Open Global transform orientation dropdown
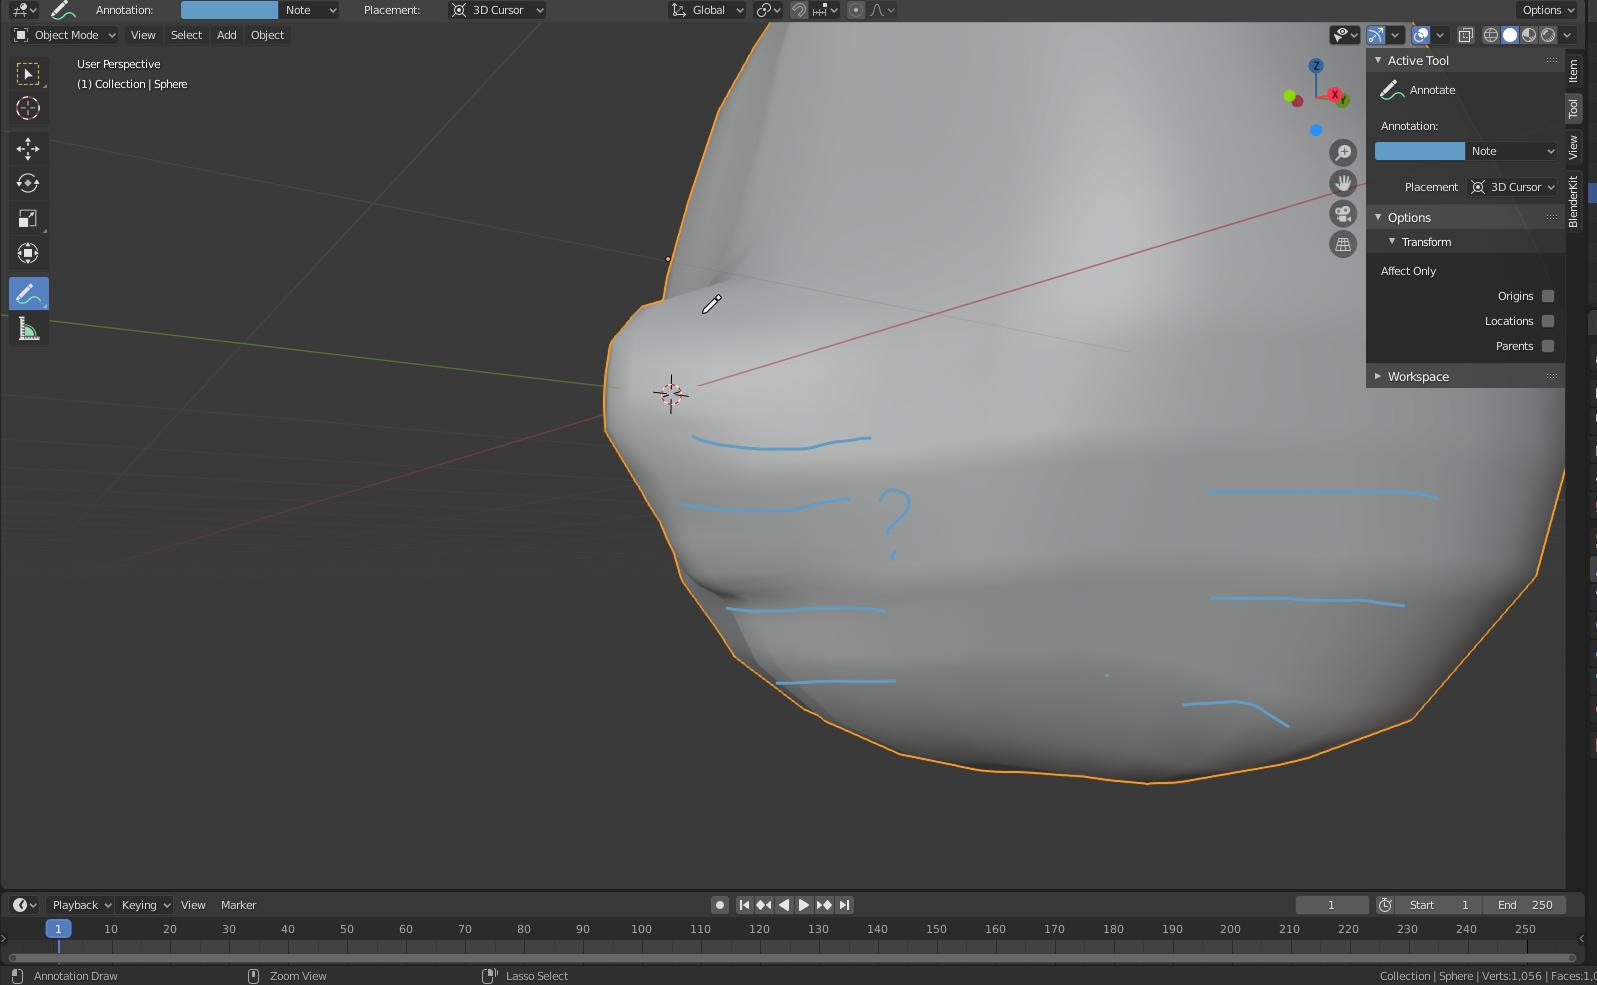Image resolution: width=1597 pixels, height=985 pixels. tap(708, 10)
